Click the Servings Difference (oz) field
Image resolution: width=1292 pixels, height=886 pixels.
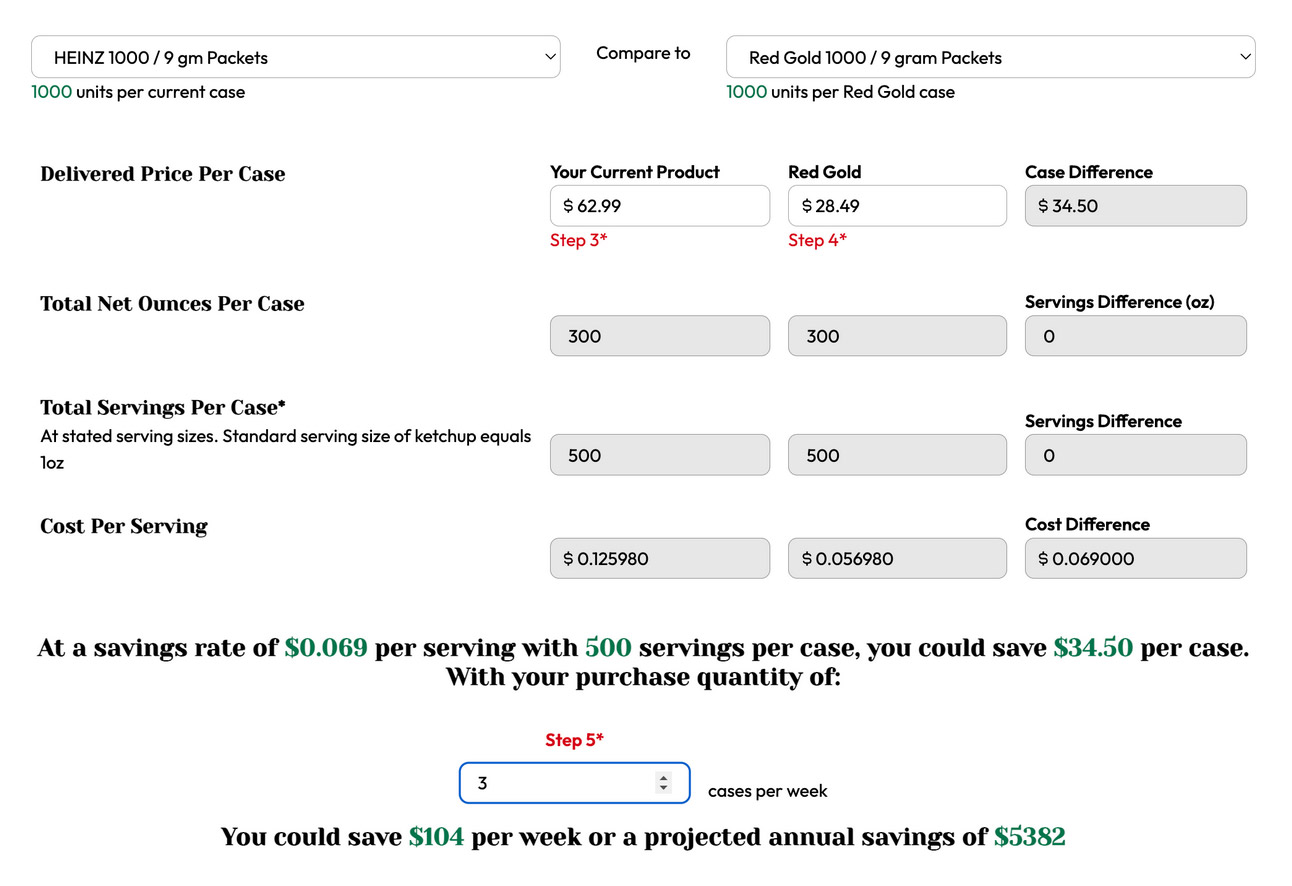[1135, 336]
